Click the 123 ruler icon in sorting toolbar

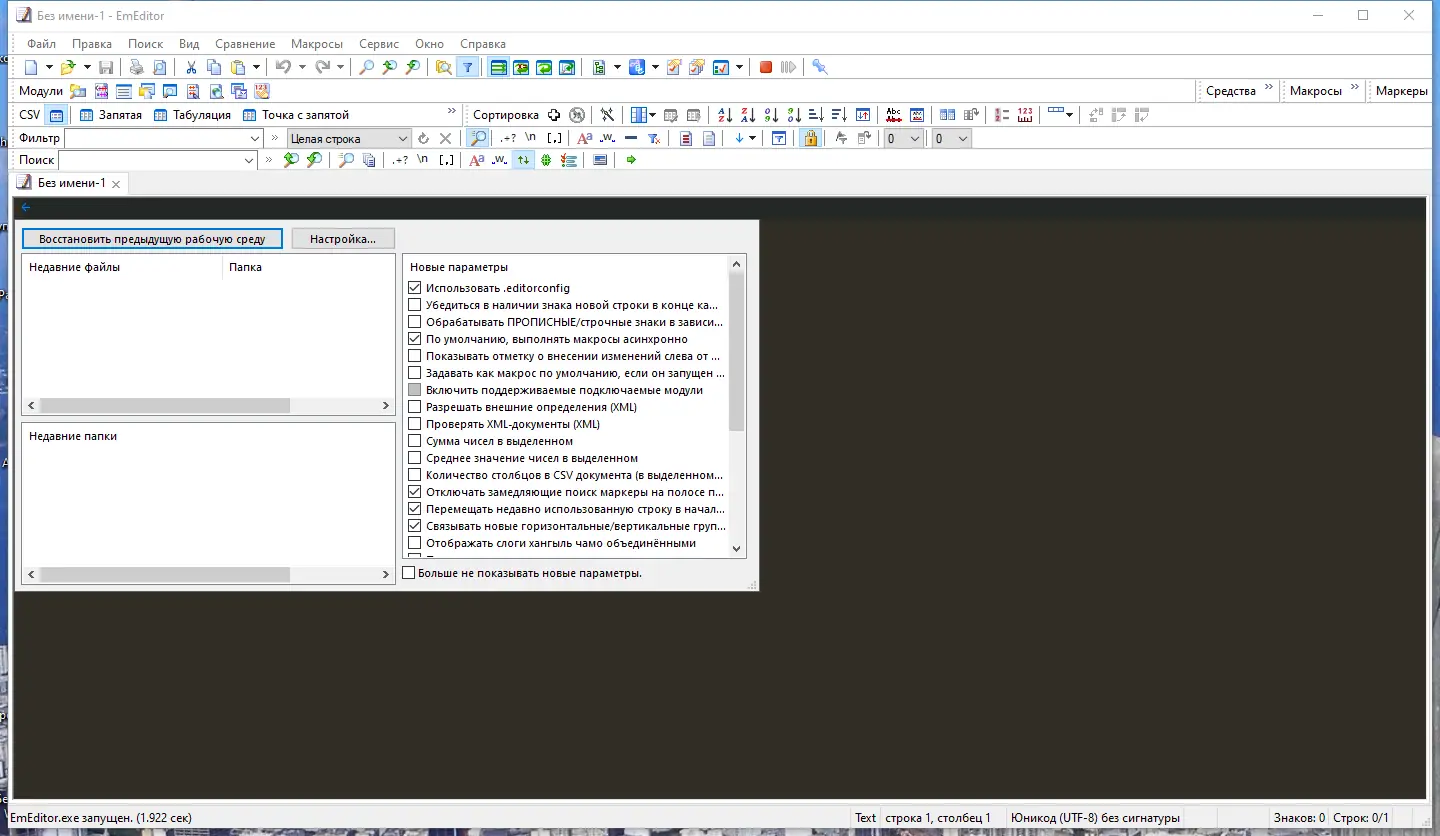click(x=1025, y=114)
